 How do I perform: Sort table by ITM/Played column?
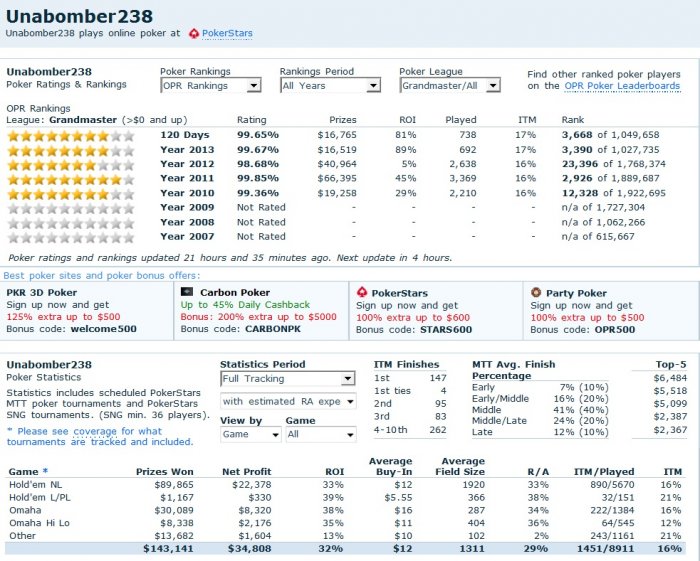604,472
